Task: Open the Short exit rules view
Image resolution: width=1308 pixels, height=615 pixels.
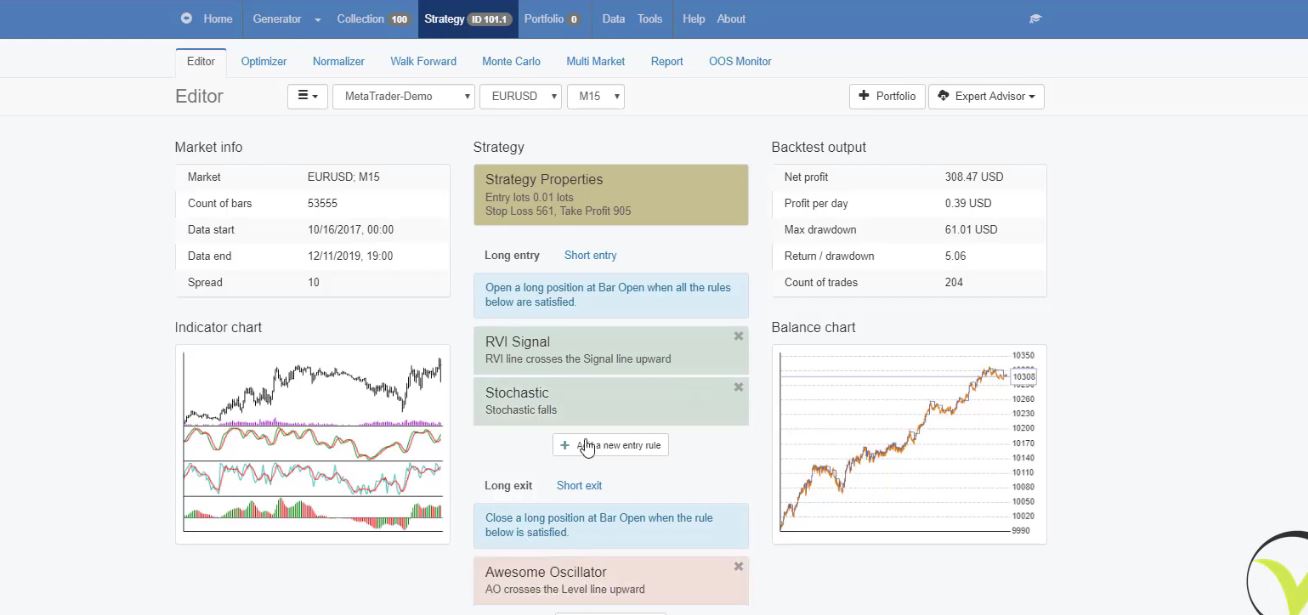Action: [x=579, y=485]
